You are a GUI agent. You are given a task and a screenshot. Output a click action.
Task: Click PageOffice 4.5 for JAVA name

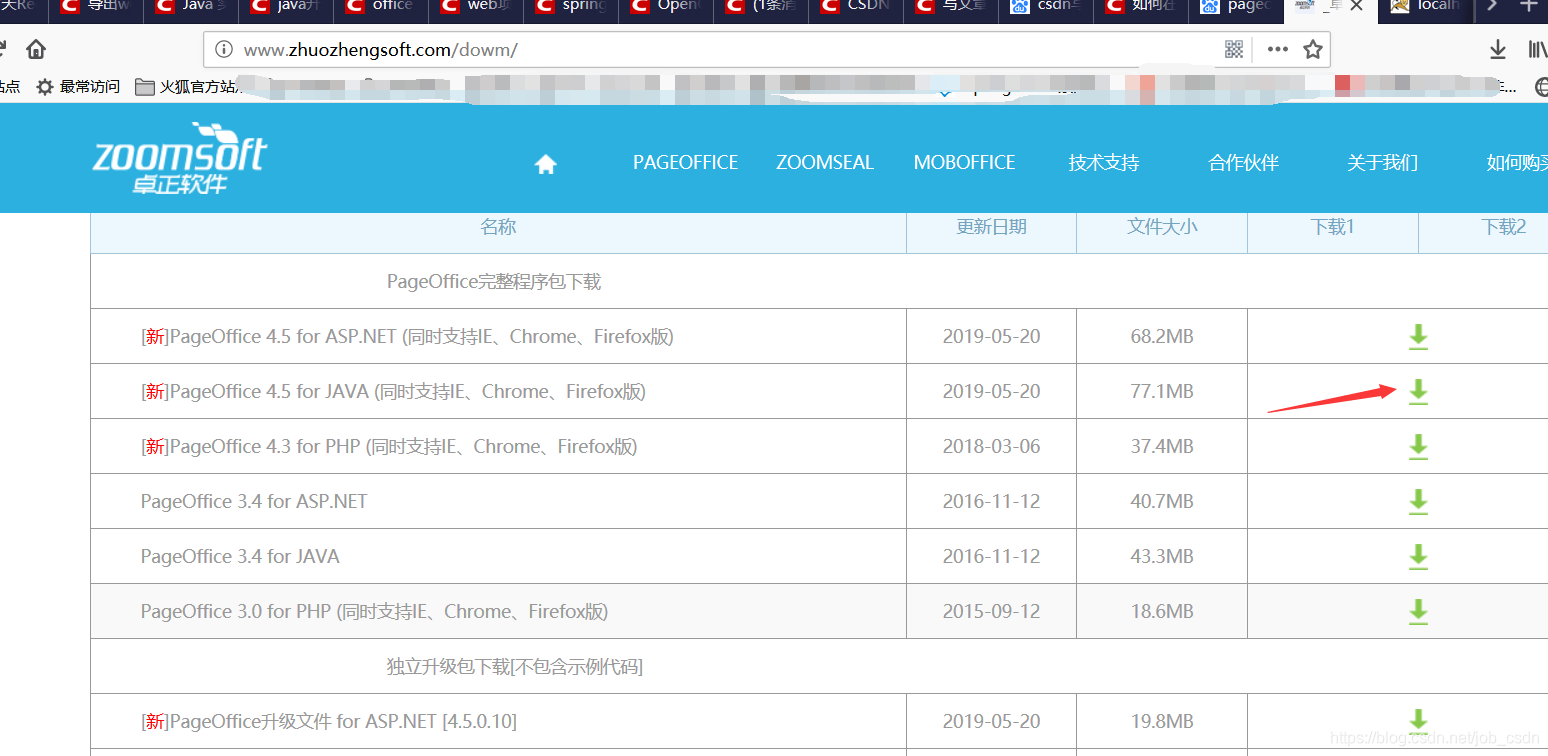click(x=393, y=392)
